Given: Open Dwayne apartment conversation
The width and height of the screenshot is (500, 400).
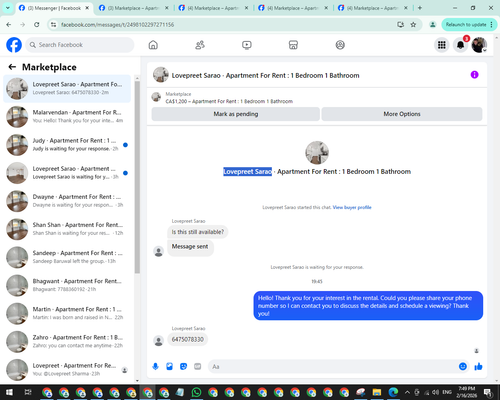Looking at the screenshot, I should (67, 201).
